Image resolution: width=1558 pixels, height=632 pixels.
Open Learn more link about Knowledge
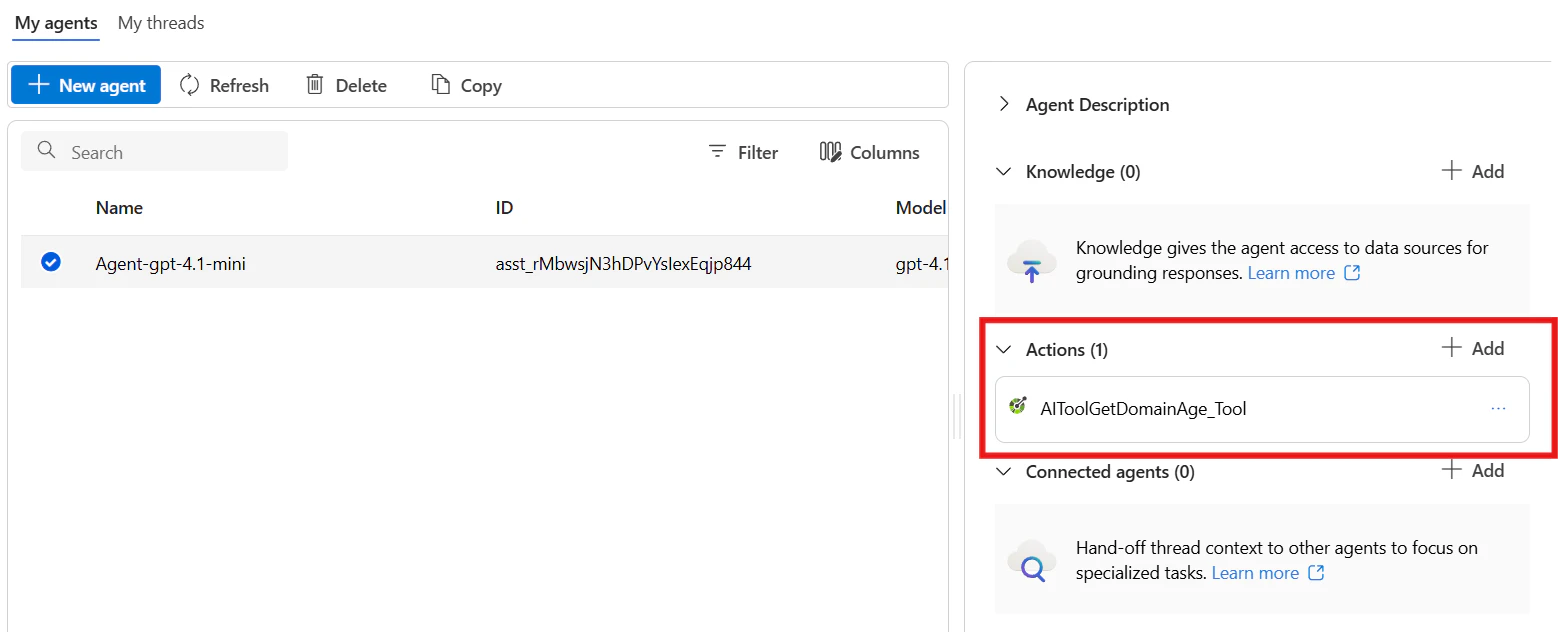(1304, 273)
